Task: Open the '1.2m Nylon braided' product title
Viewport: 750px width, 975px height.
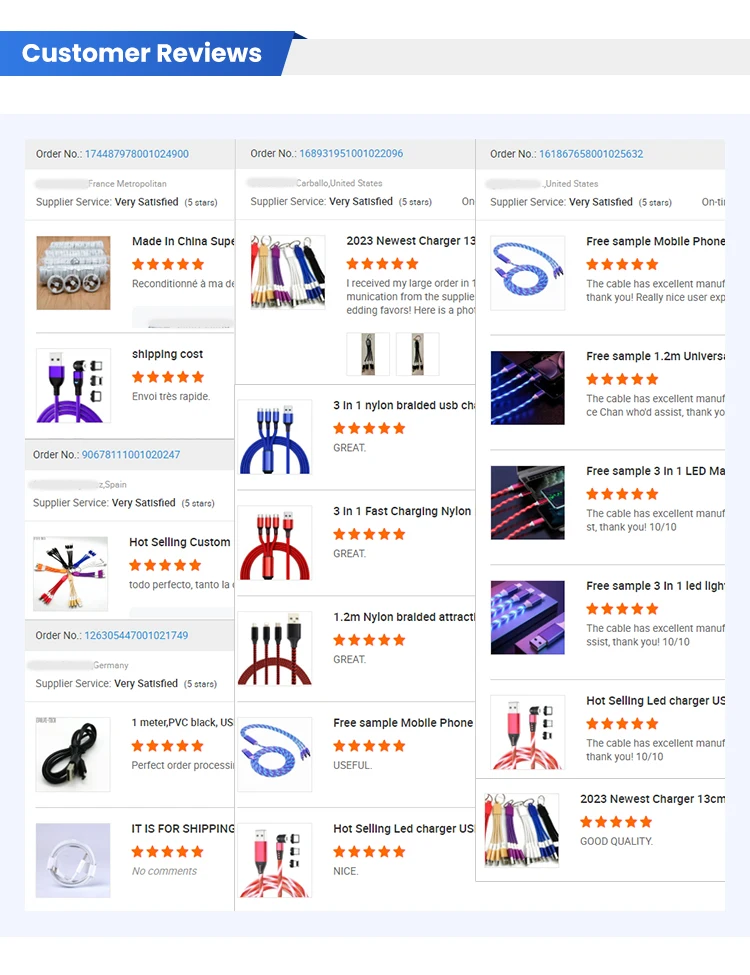Action: tap(404, 617)
